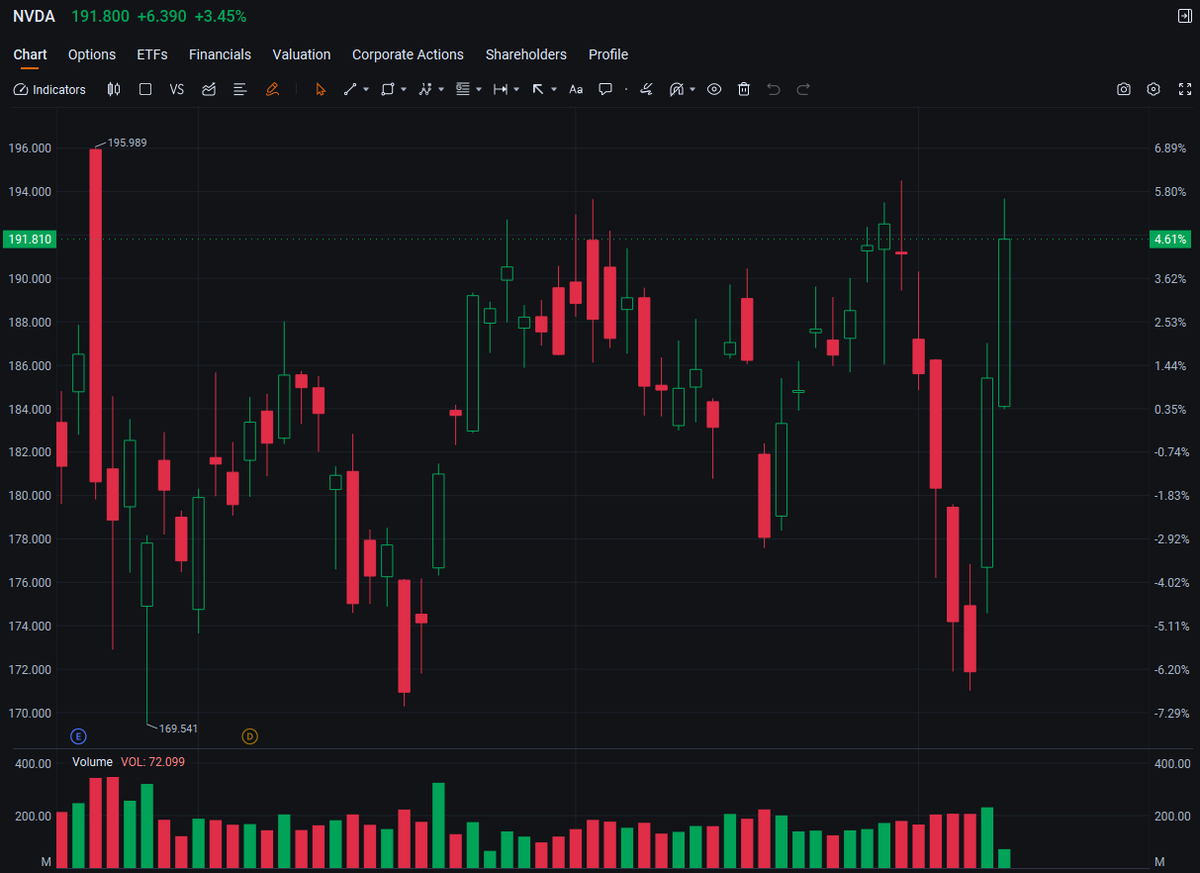Viewport: 1200px width, 873px height.
Task: Expand the magnet mode dropdown arrow
Action: coord(692,89)
